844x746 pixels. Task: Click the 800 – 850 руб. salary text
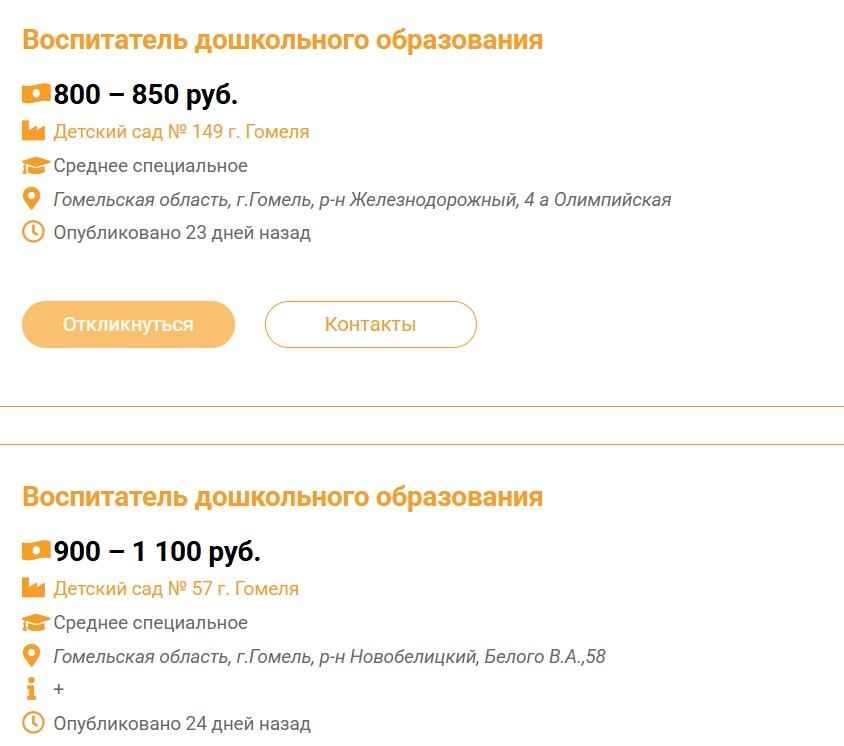coord(145,95)
